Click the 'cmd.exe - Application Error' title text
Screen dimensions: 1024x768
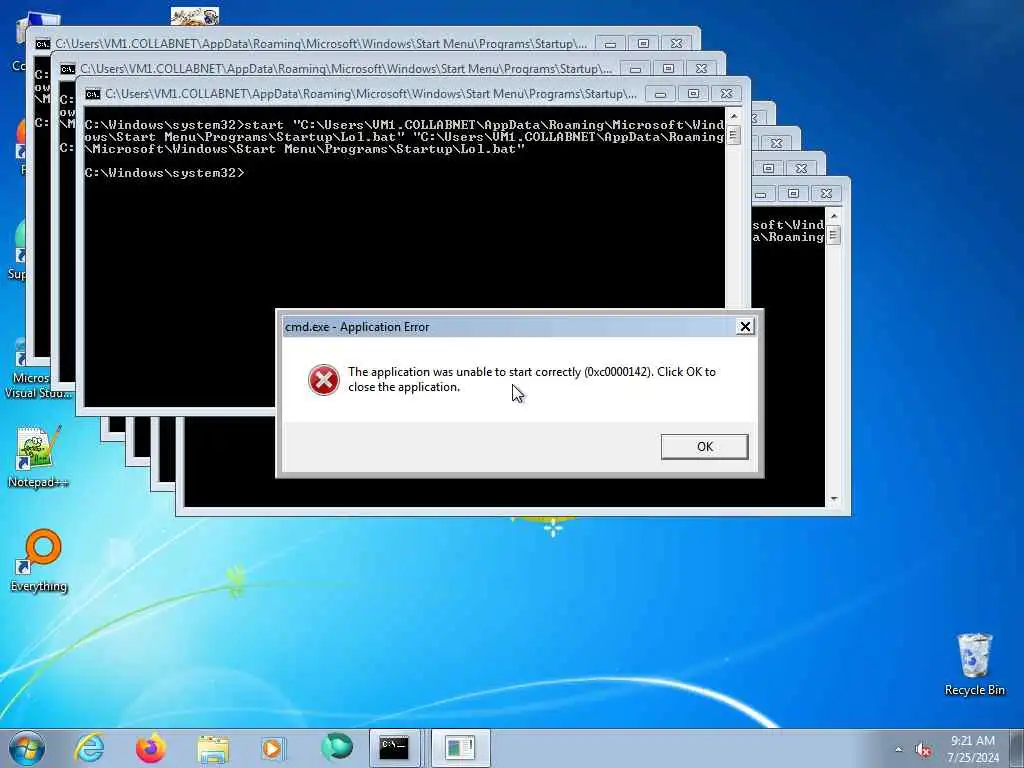(x=357, y=327)
